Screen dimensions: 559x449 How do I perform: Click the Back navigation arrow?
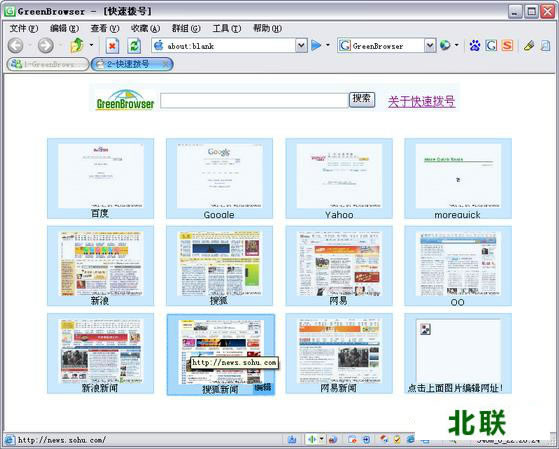click(x=15, y=46)
